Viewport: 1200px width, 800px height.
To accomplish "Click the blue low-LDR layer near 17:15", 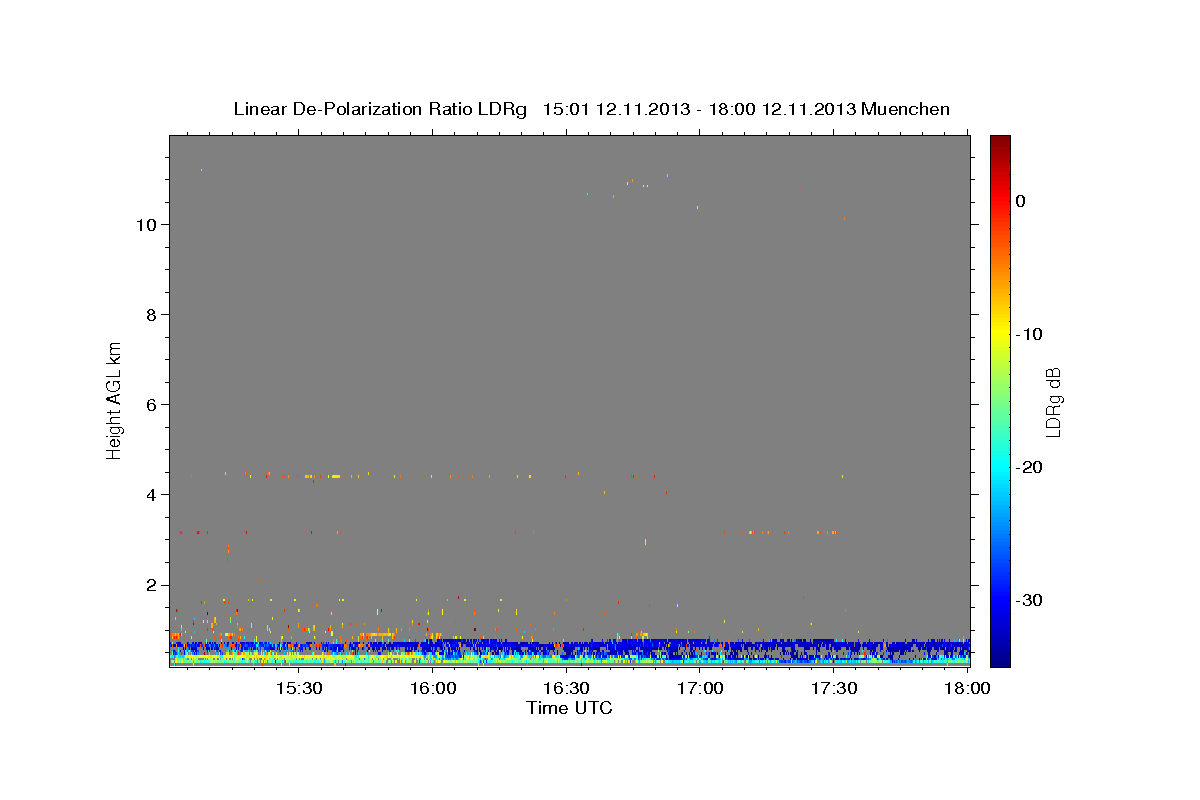I will click(x=767, y=645).
